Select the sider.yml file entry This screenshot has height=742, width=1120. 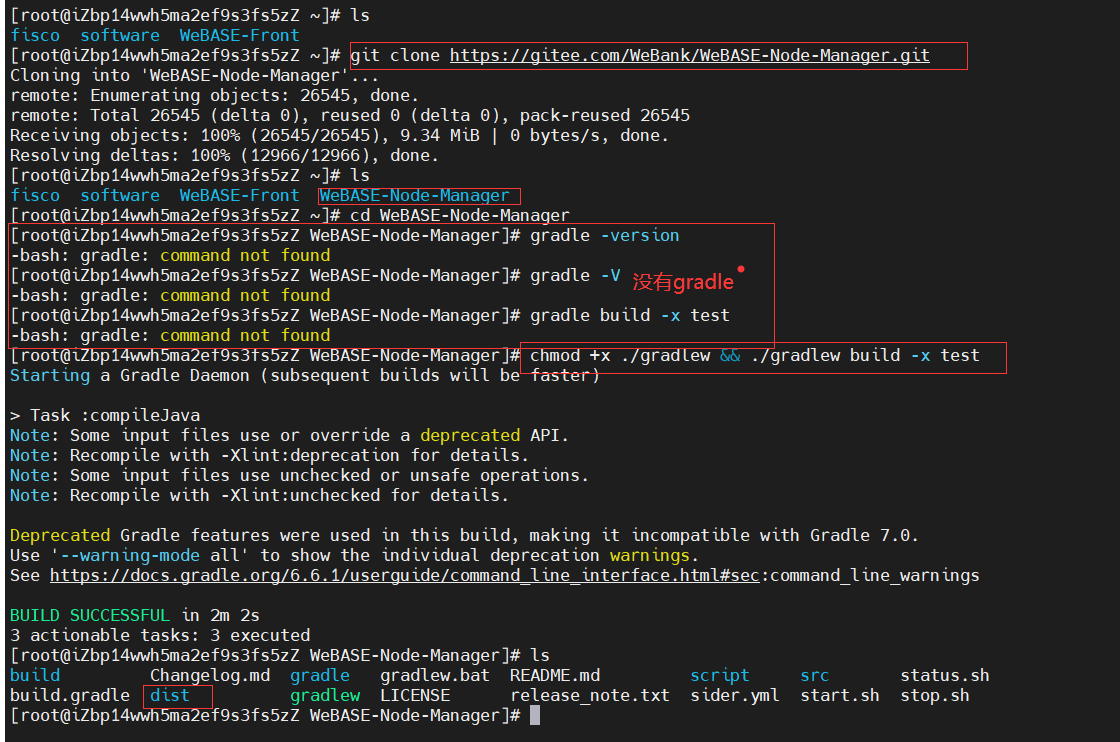pos(735,695)
